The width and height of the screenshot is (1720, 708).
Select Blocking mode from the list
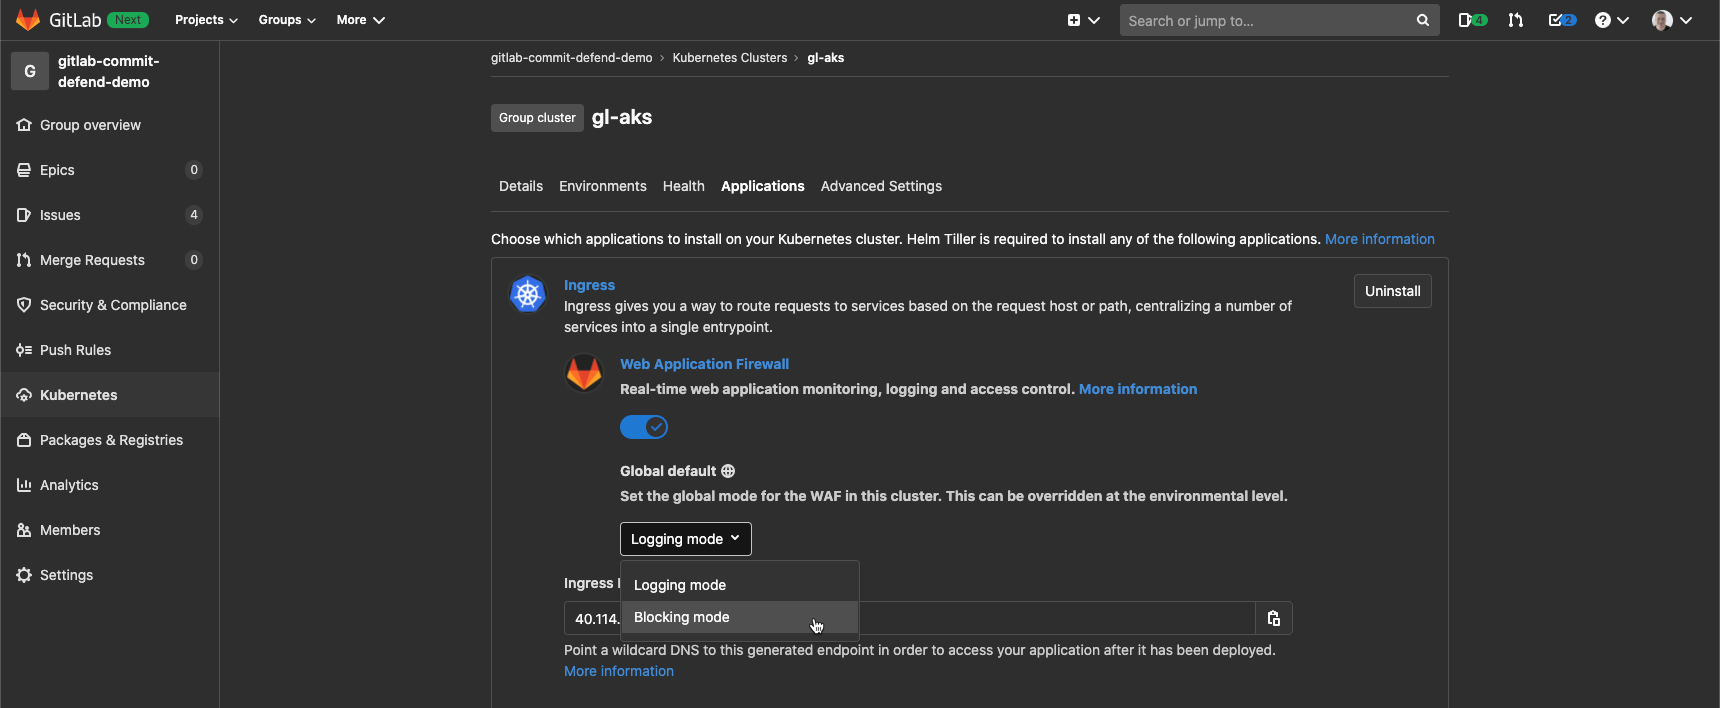click(682, 617)
